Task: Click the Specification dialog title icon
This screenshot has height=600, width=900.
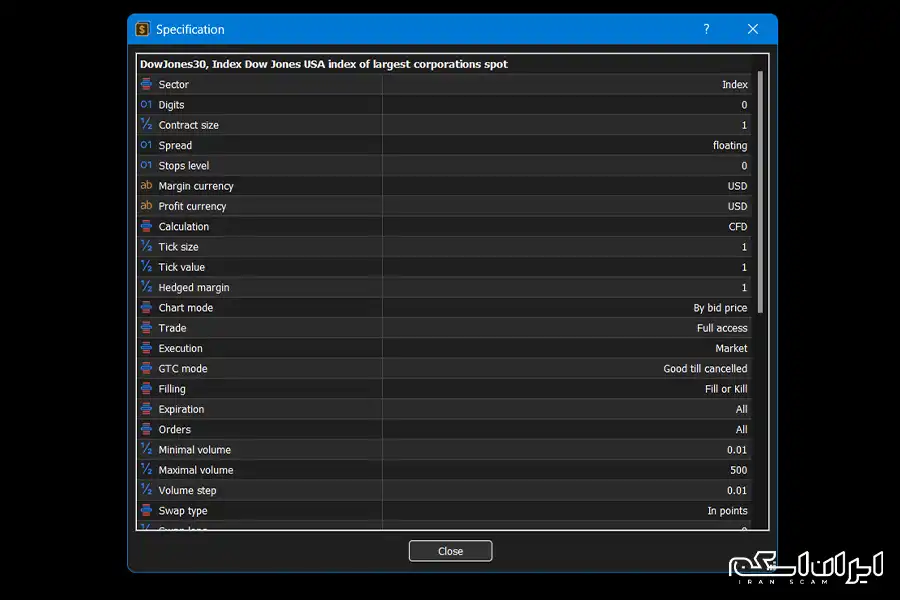Action: (142, 29)
